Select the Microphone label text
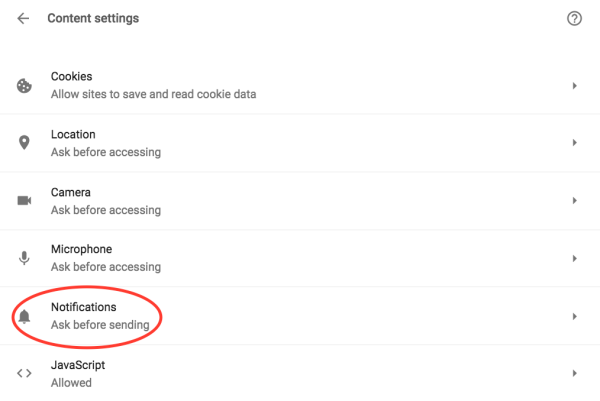600x401 pixels. click(x=81, y=249)
